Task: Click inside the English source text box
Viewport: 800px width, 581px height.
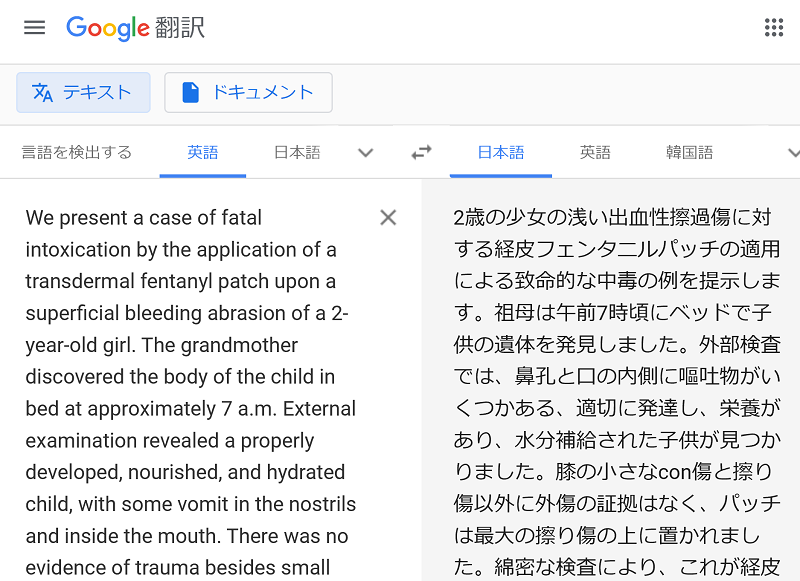Action: tap(189, 392)
